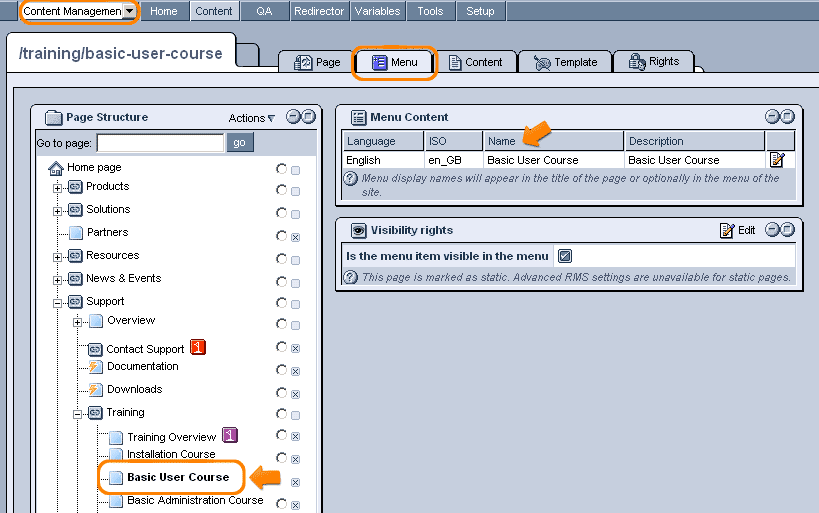Click the Home page house icon
819x513 pixels.
click(x=56, y=168)
